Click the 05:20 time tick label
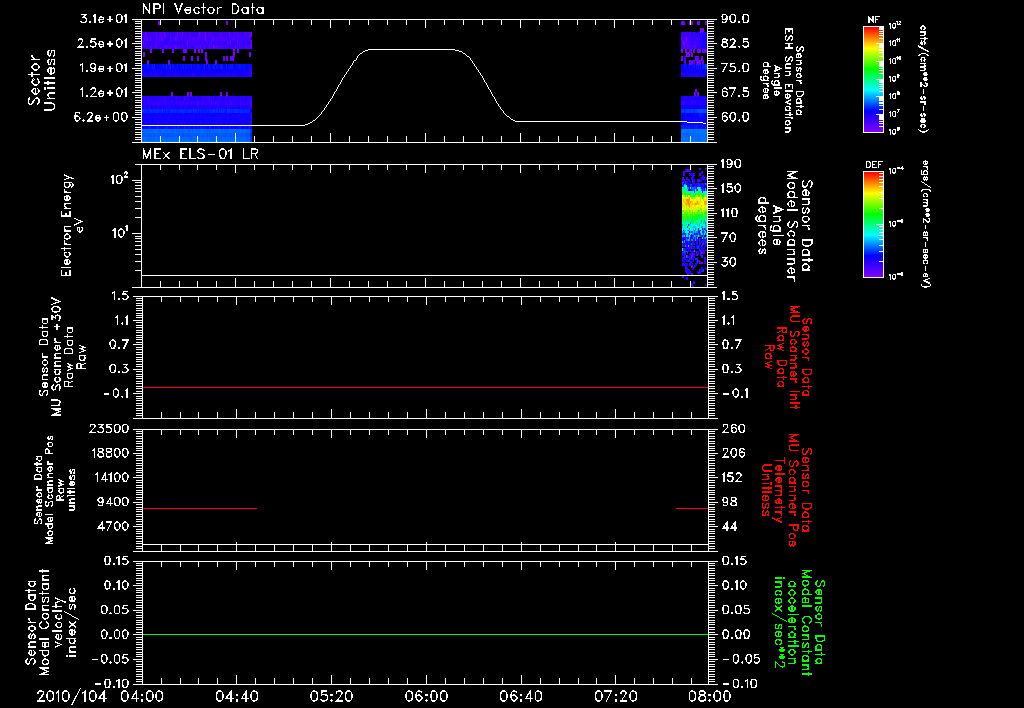1024x708 pixels. point(331,696)
